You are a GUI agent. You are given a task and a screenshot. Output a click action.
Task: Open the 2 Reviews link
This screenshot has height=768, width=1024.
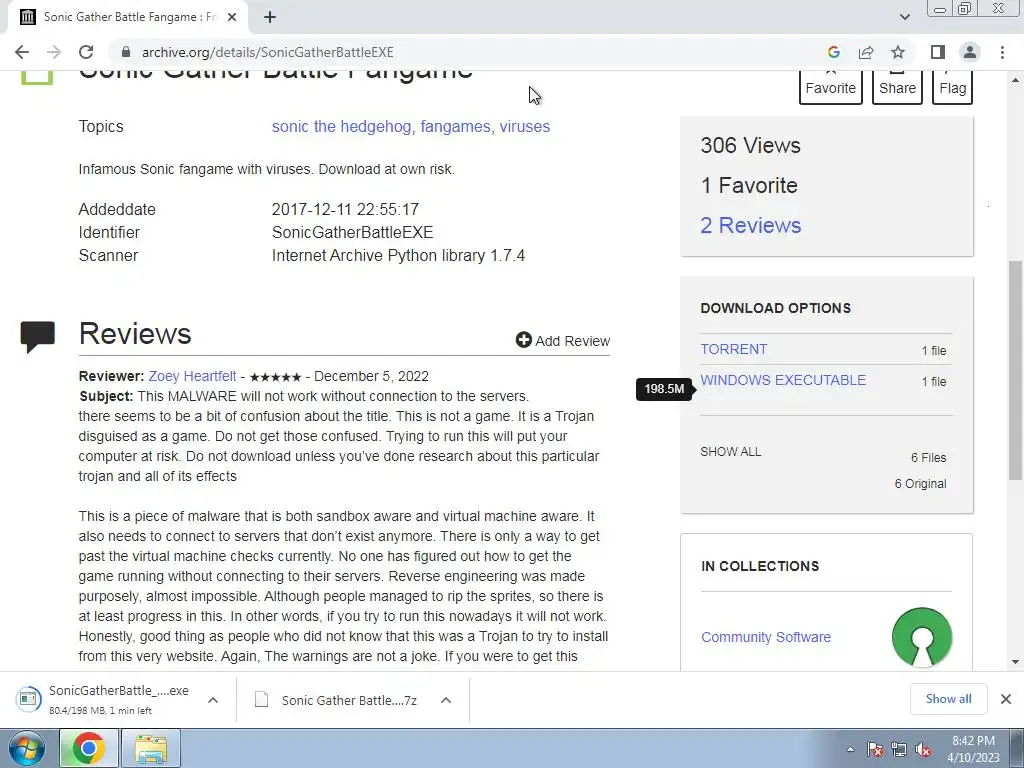click(x=750, y=225)
